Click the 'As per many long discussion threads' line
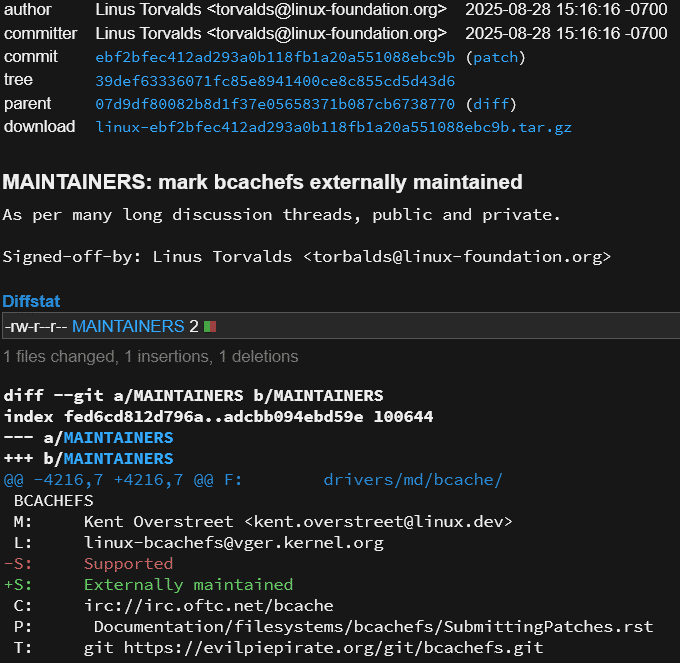 click(281, 215)
